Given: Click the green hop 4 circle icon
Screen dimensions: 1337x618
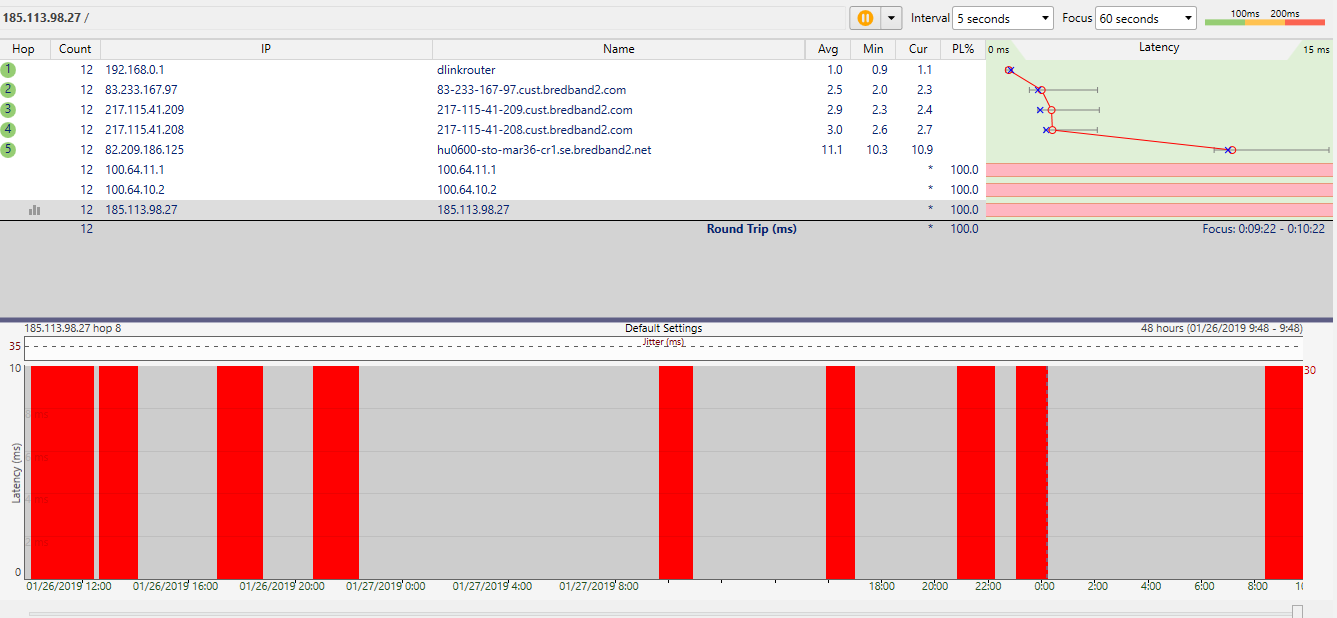Looking at the screenshot, I should click(x=9, y=130).
